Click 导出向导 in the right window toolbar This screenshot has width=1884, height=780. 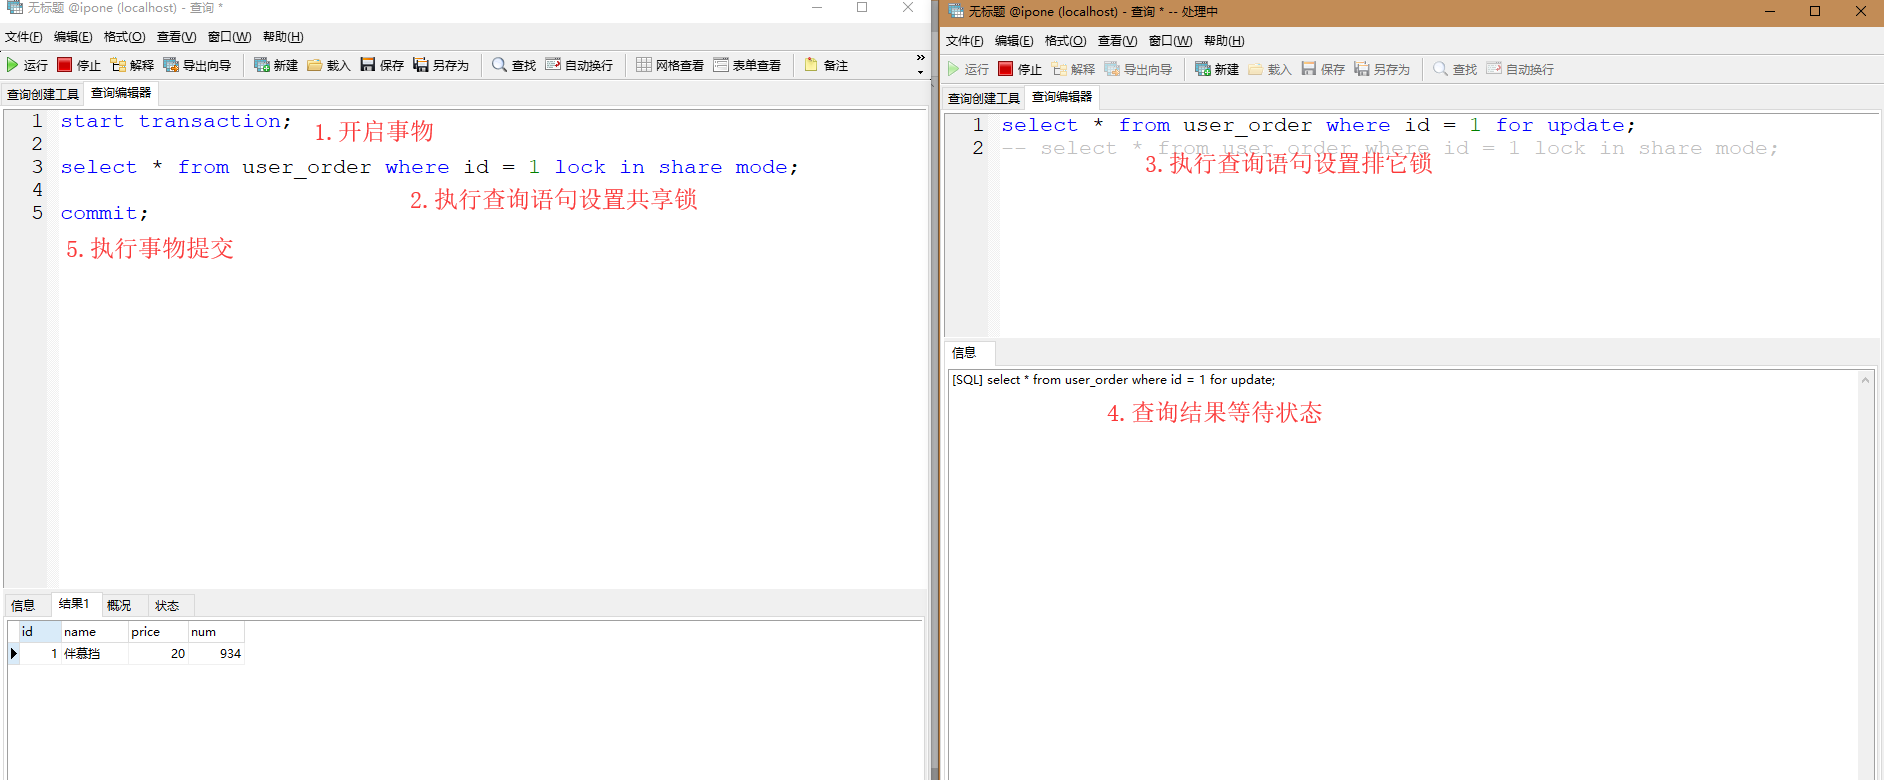pyautogui.click(x=1138, y=69)
